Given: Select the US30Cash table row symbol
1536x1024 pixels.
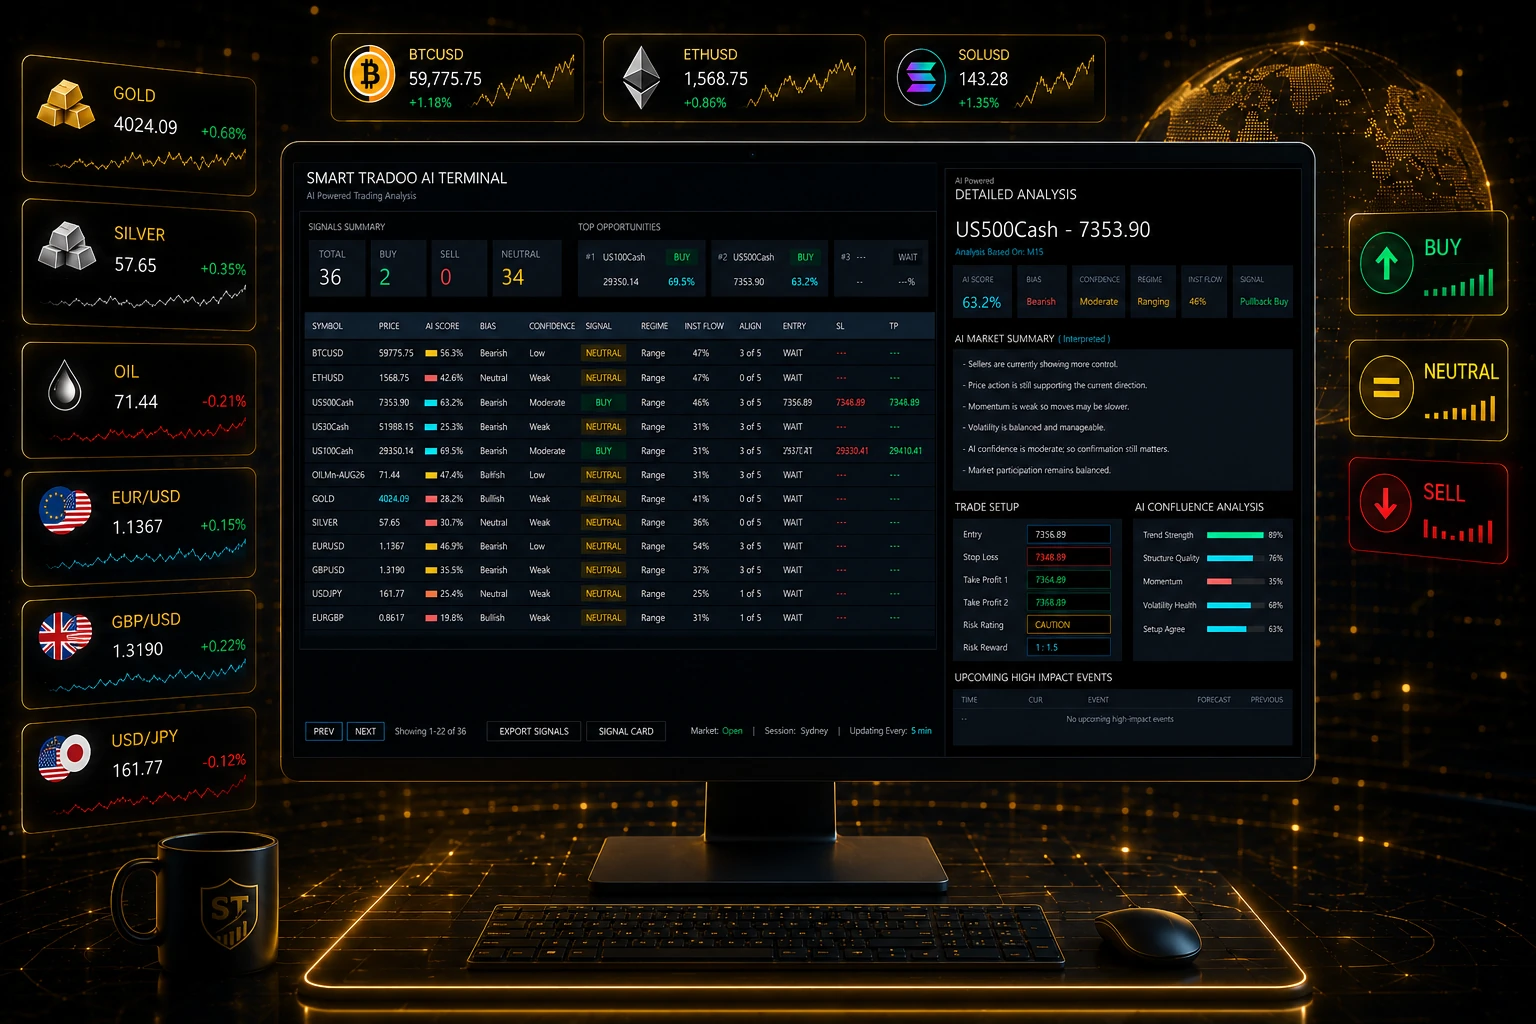Looking at the screenshot, I should tap(330, 427).
